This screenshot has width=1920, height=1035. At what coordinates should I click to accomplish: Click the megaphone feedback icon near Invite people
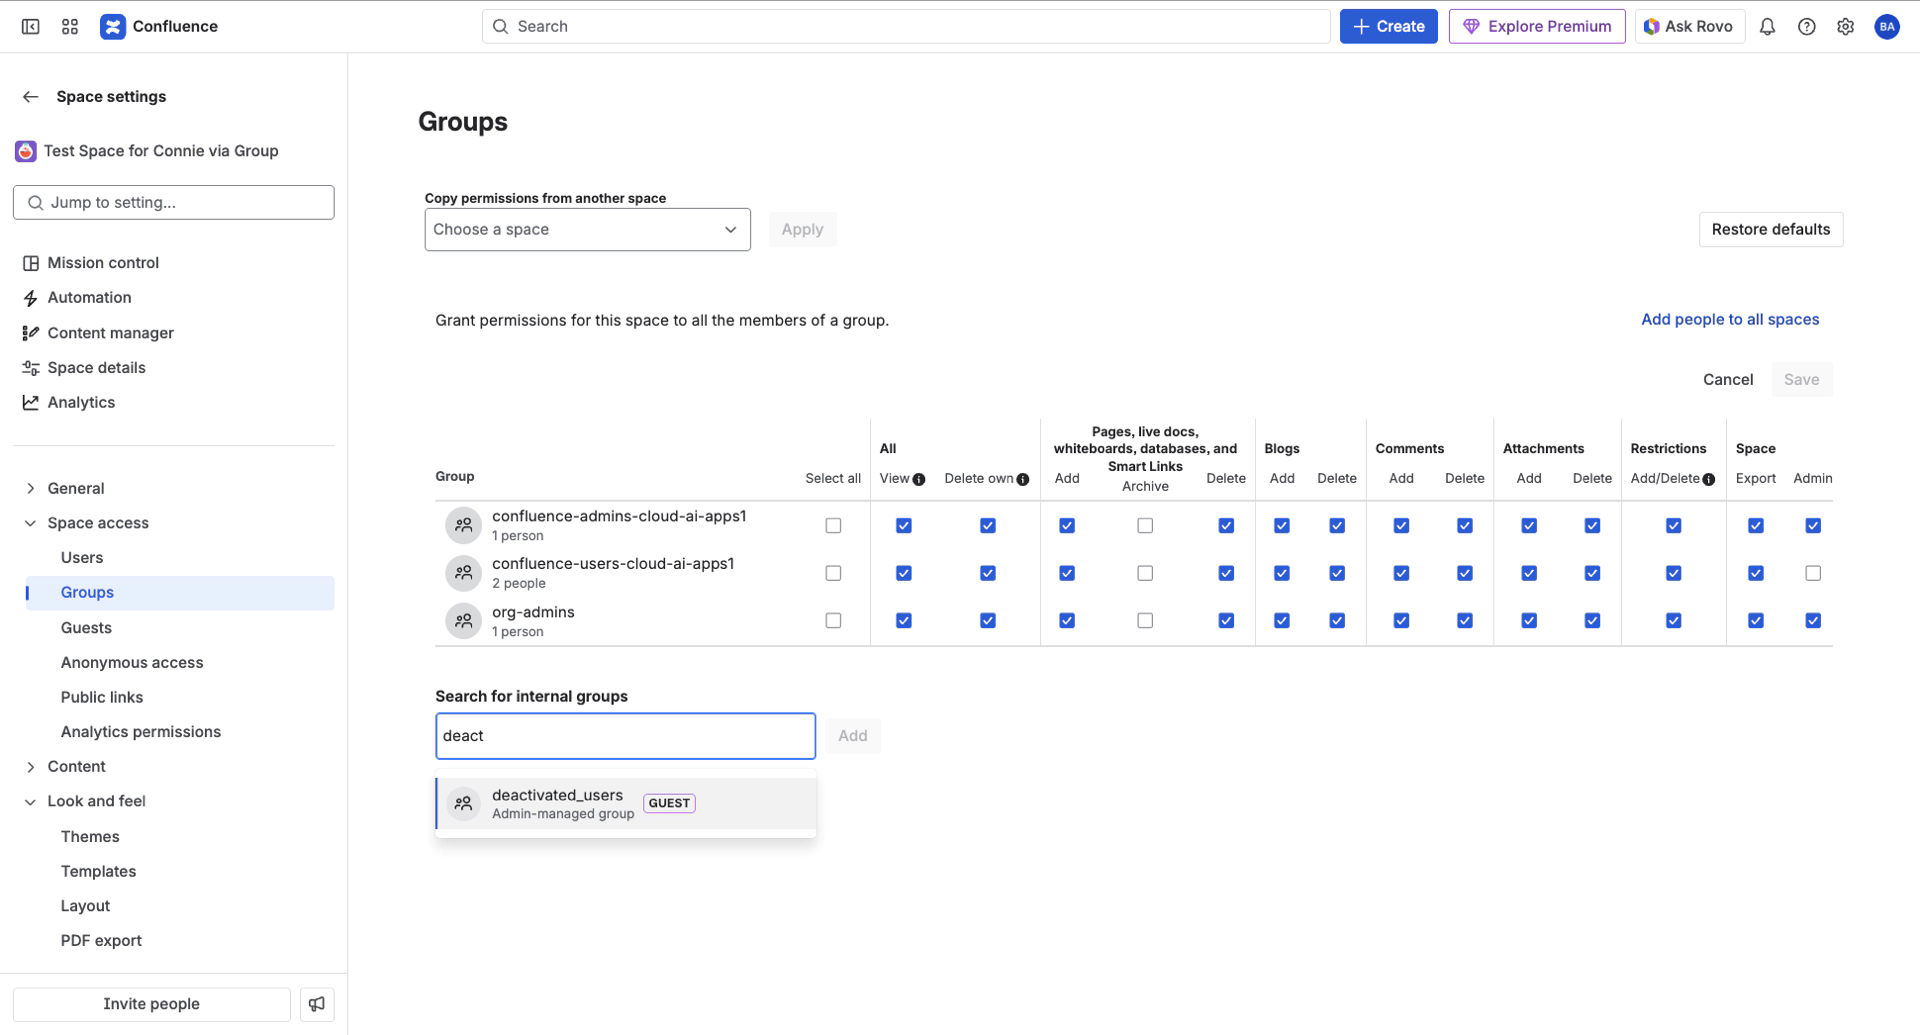(317, 1004)
